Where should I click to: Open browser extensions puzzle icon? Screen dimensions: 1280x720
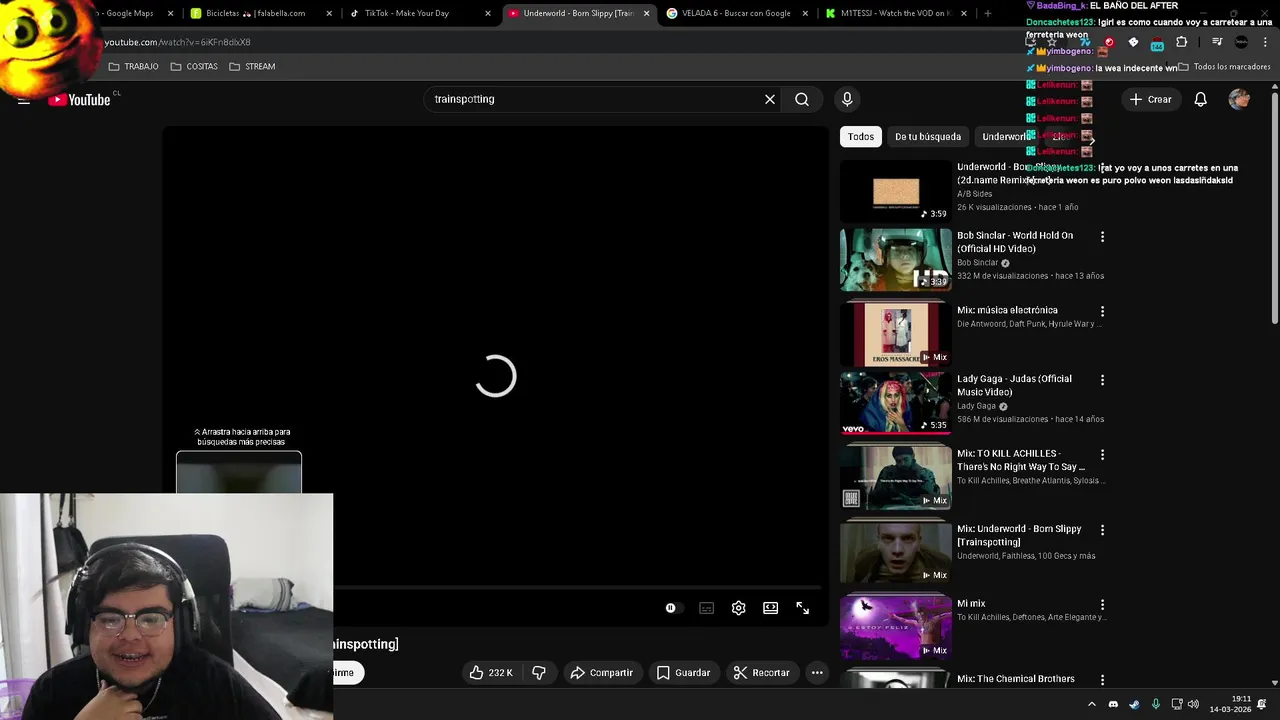tap(1181, 42)
